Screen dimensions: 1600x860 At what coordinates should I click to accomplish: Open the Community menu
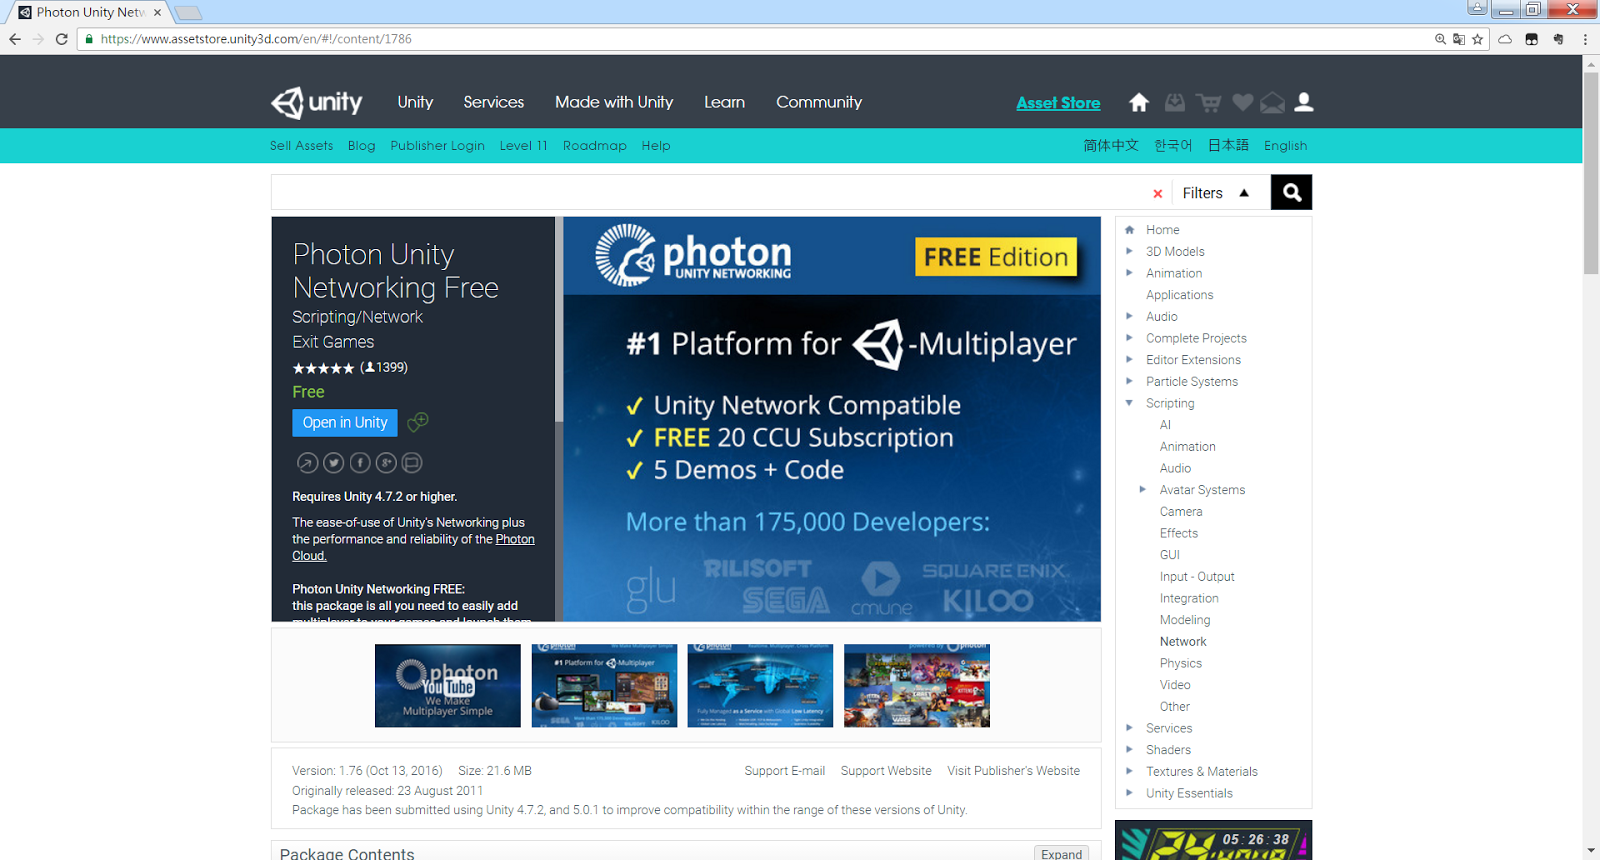(x=819, y=102)
